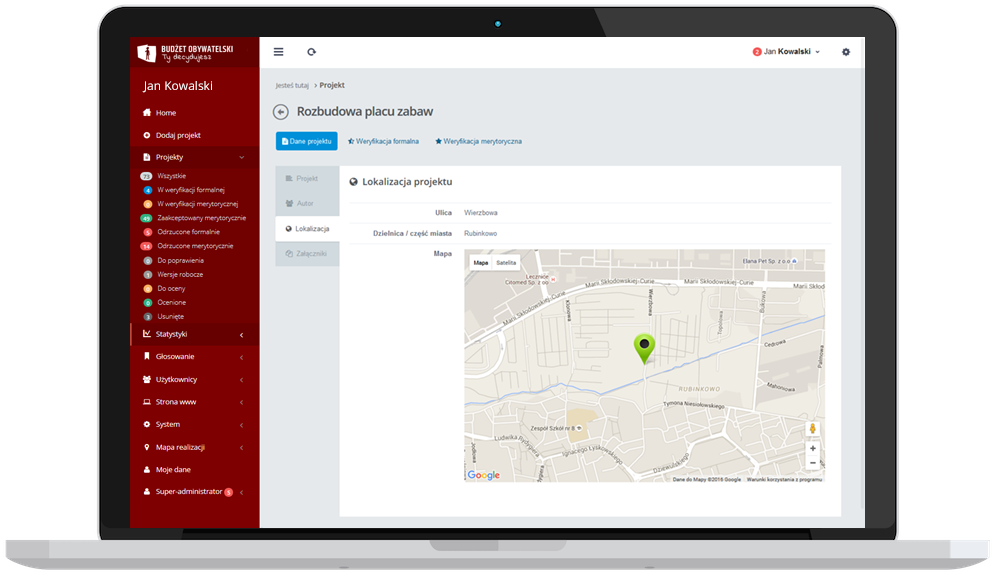Screen dimensions: 1000x578
Task: Show Wszystkie projects list
Action: pos(172,176)
